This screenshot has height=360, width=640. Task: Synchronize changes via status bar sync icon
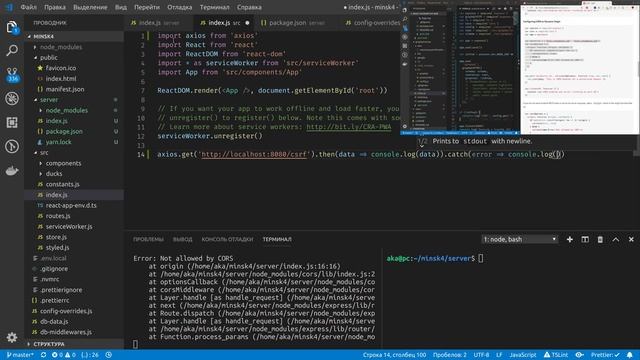(x=43, y=355)
